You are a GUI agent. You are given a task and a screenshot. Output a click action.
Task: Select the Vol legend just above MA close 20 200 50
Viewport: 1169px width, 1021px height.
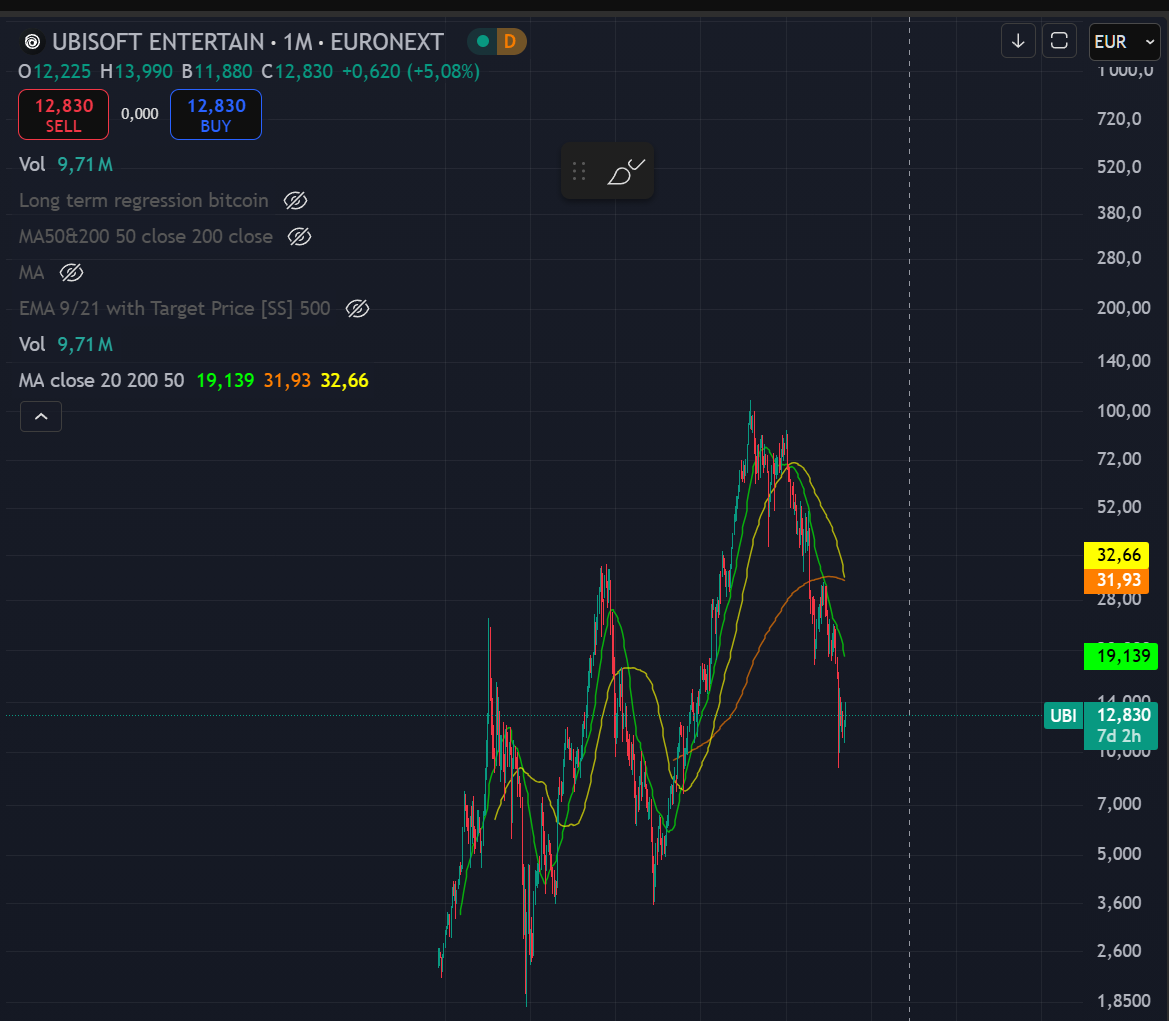pos(32,345)
